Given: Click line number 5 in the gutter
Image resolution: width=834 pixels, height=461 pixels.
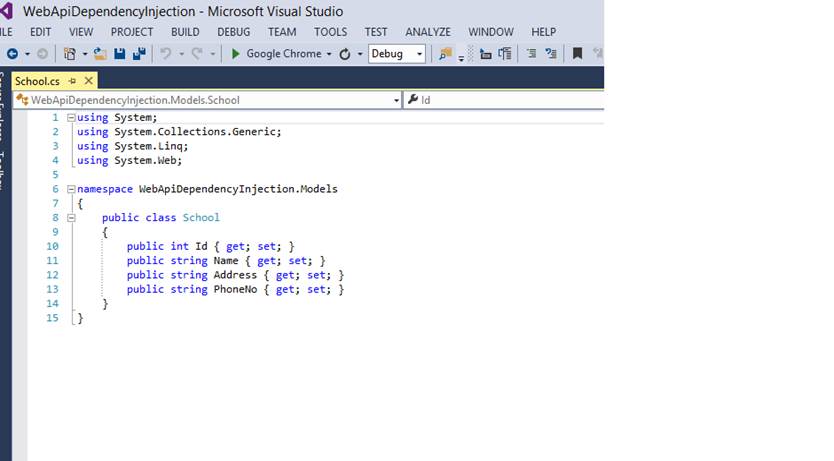Looking at the screenshot, I should click(55, 174).
